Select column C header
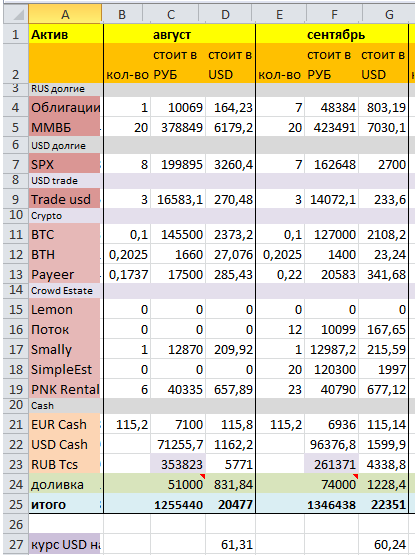 [x=171, y=14]
